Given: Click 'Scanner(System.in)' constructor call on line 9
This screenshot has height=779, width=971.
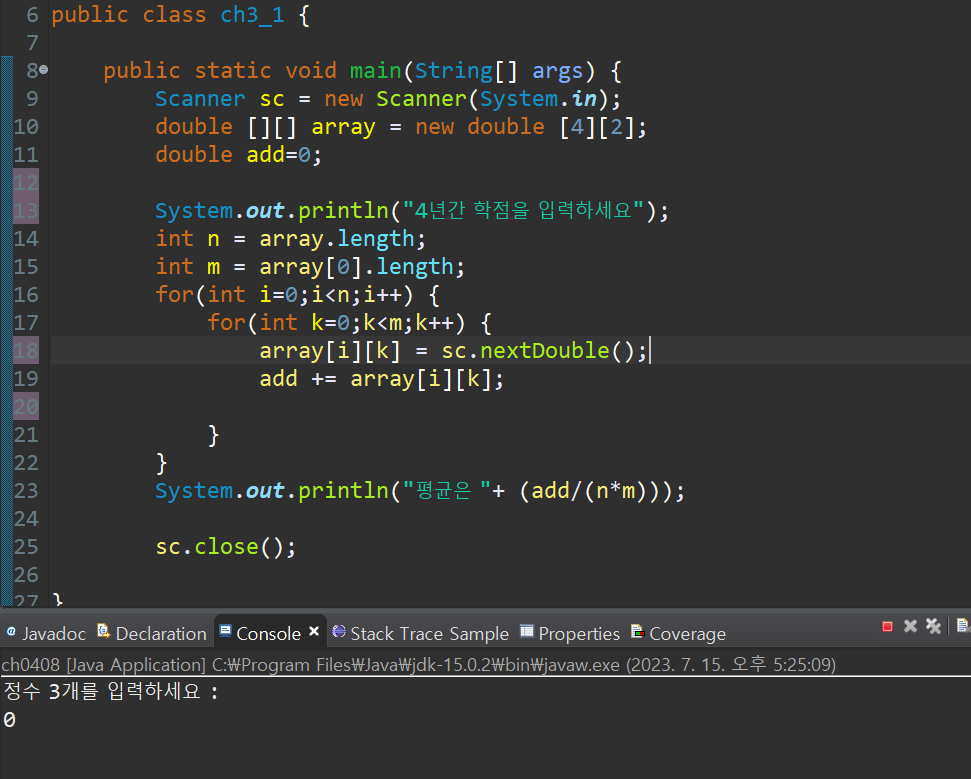Looking at the screenshot, I should 492,99.
